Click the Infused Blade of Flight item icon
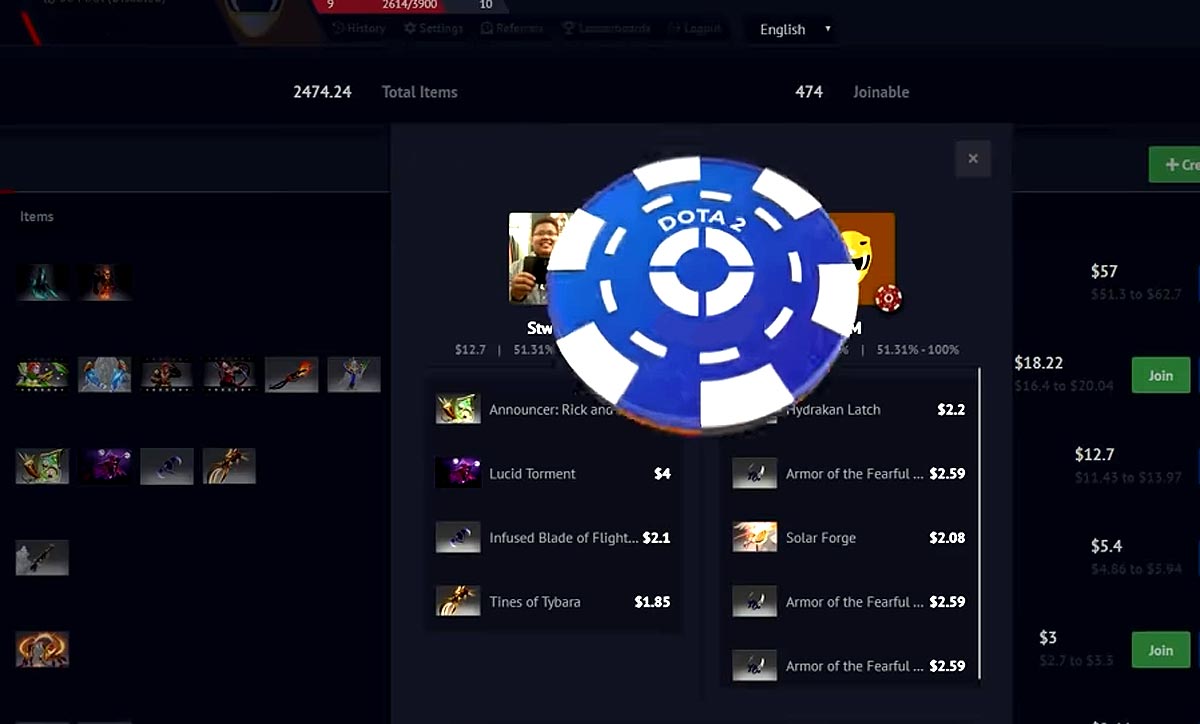This screenshot has width=1200, height=724. pyautogui.click(x=458, y=537)
